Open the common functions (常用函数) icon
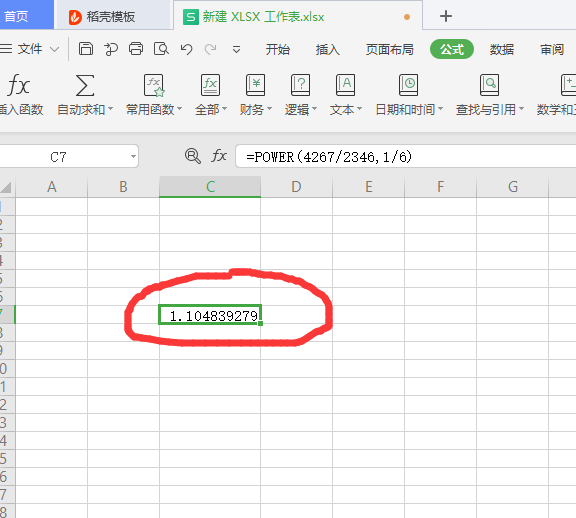The height and width of the screenshot is (518, 576). pos(154,85)
